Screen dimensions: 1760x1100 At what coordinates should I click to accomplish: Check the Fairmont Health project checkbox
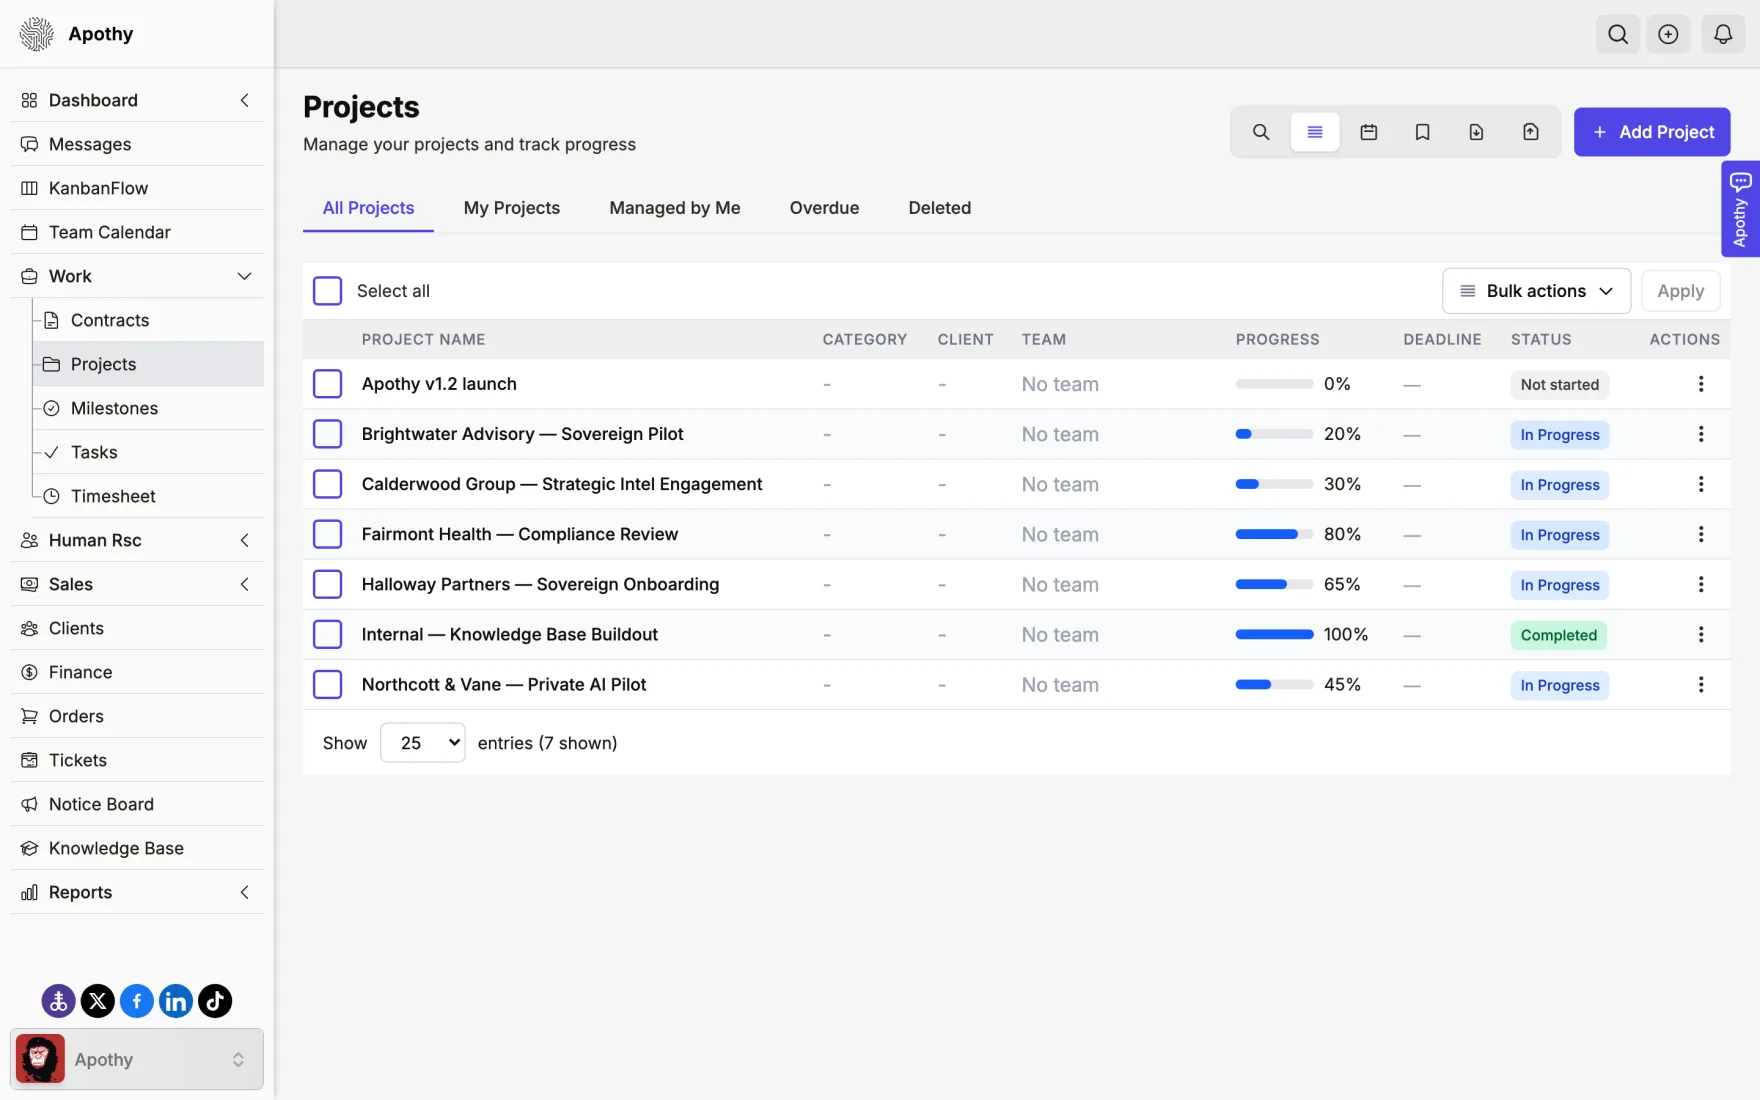click(x=327, y=534)
